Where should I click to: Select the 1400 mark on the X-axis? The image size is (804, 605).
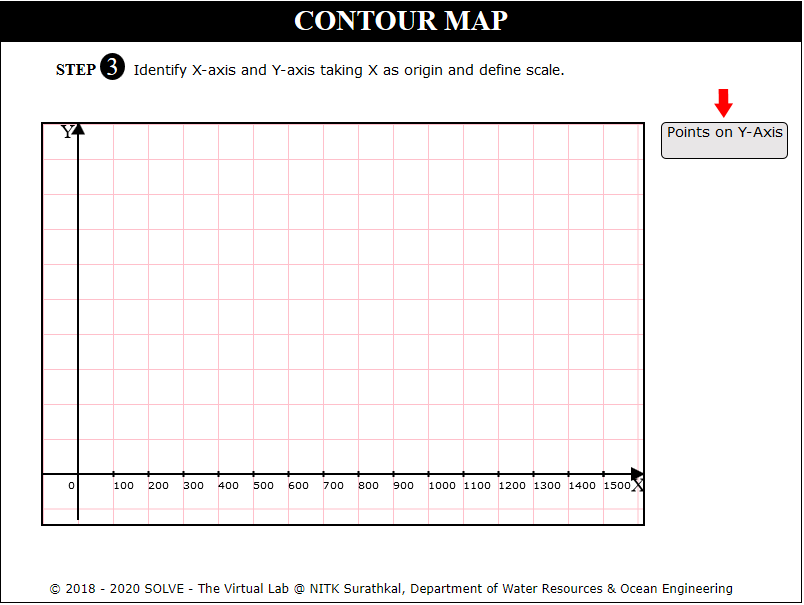click(x=582, y=486)
